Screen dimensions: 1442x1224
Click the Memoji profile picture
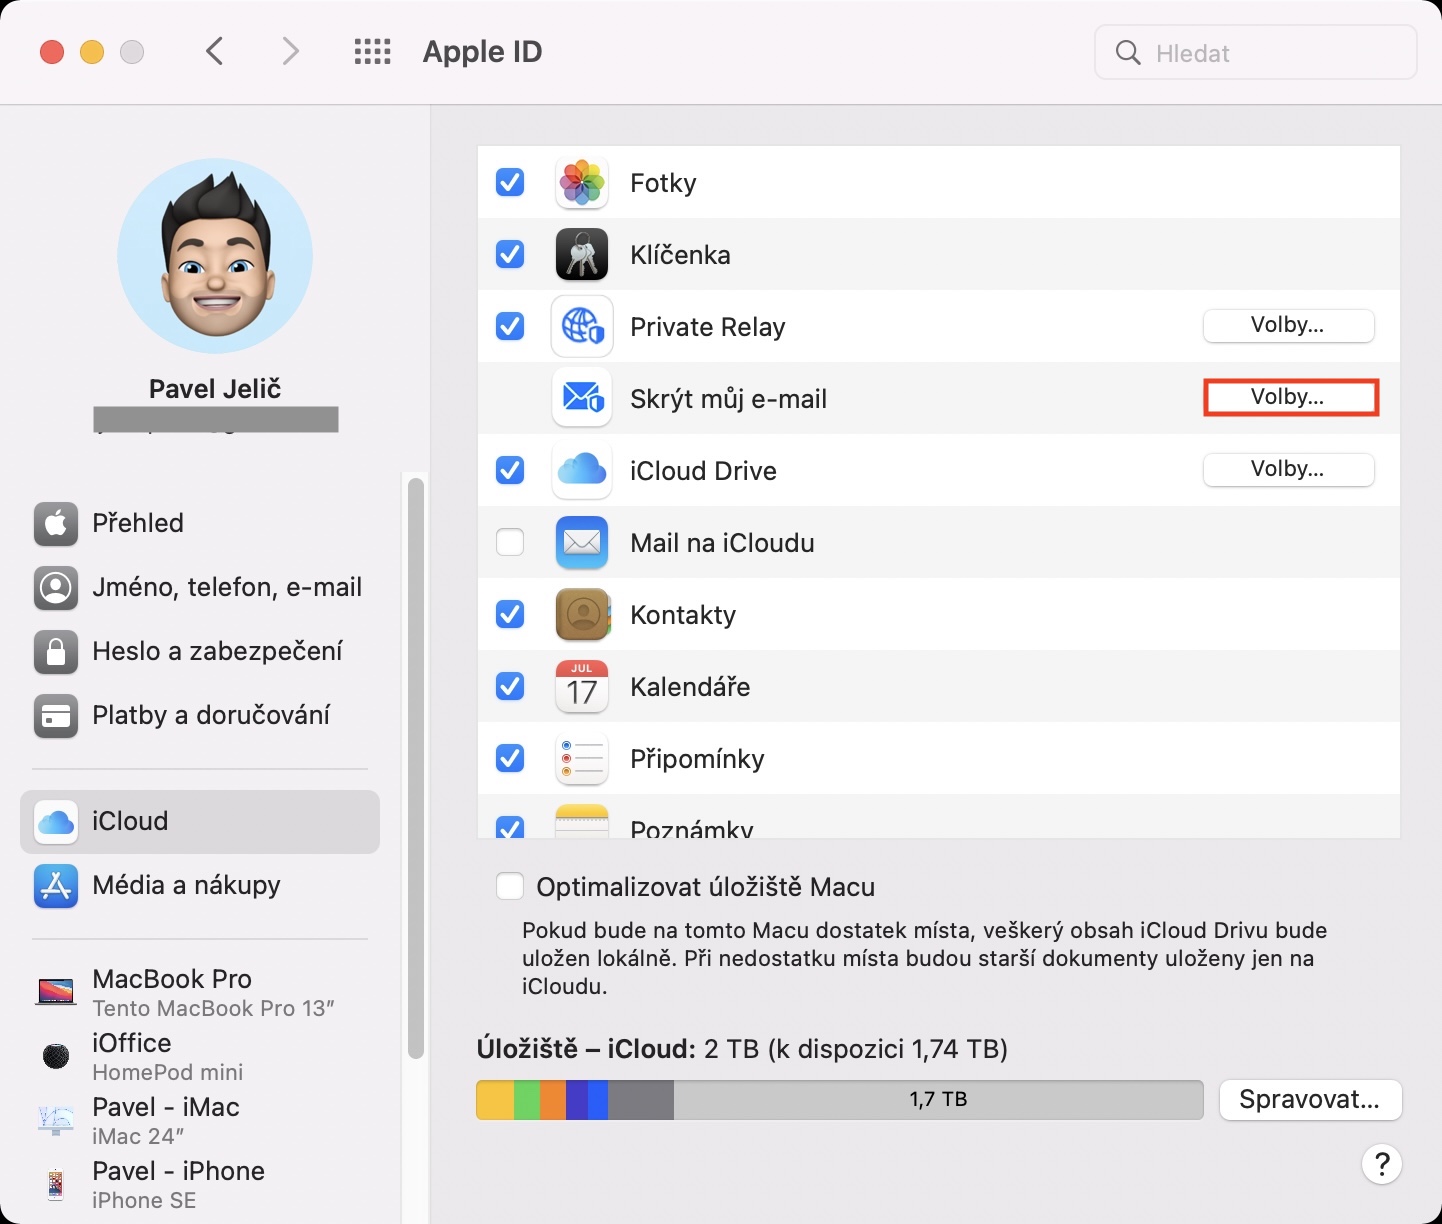[215, 256]
